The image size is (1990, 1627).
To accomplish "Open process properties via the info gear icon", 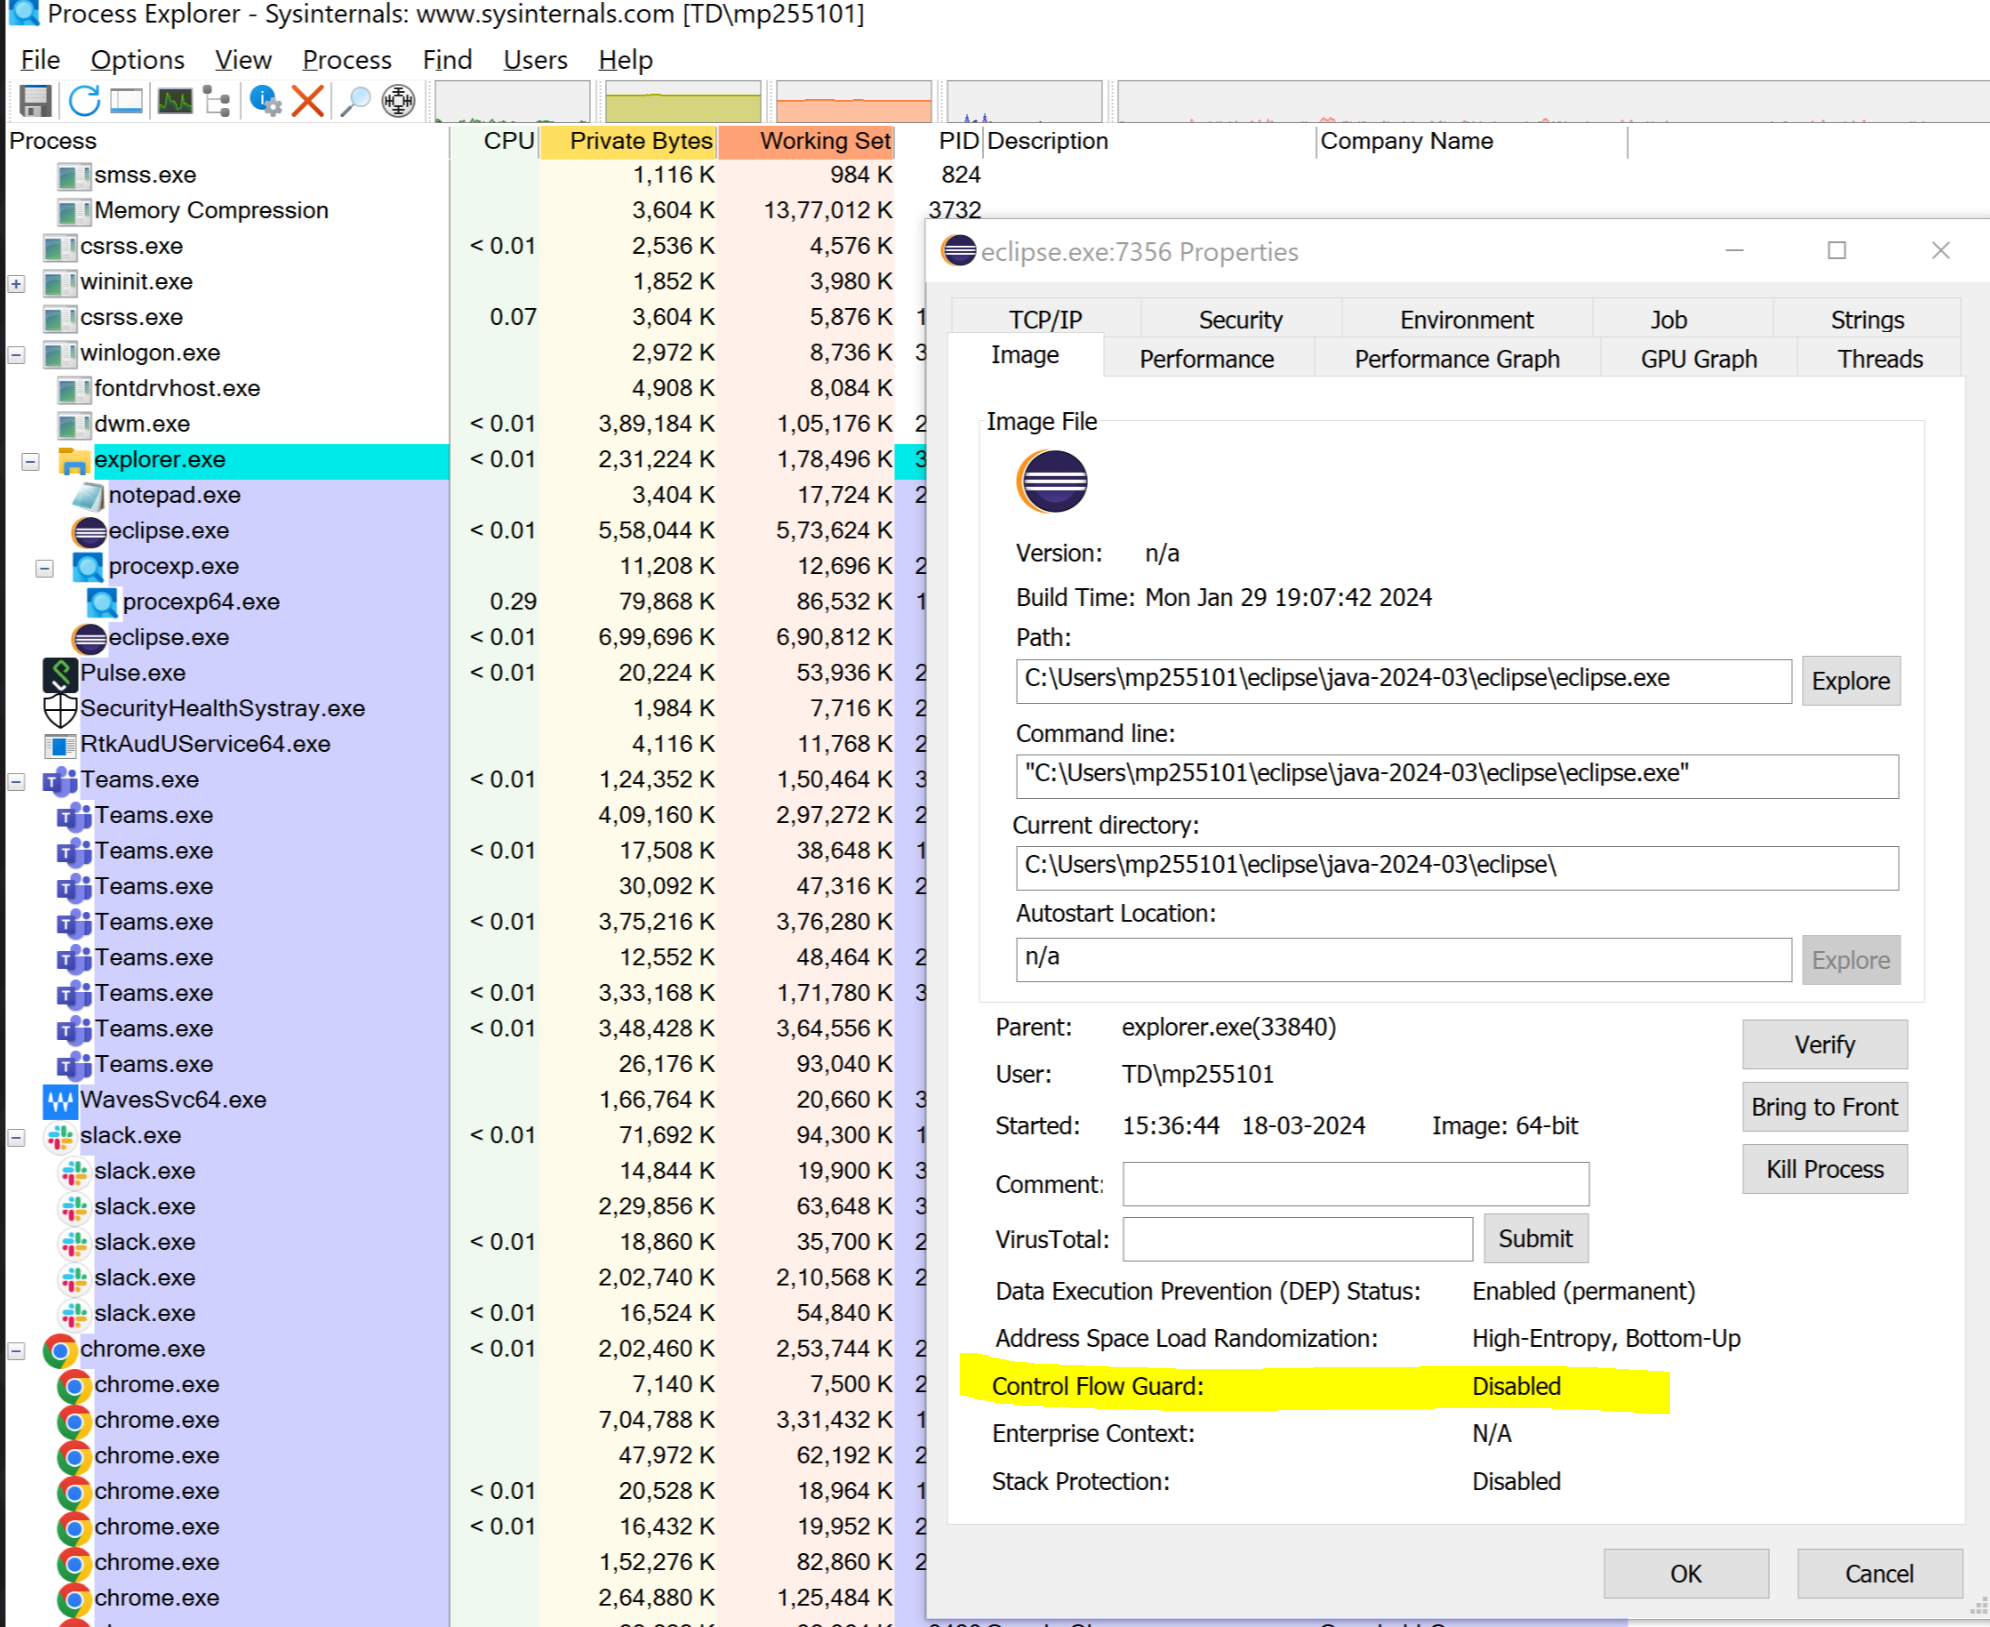I will (x=265, y=101).
